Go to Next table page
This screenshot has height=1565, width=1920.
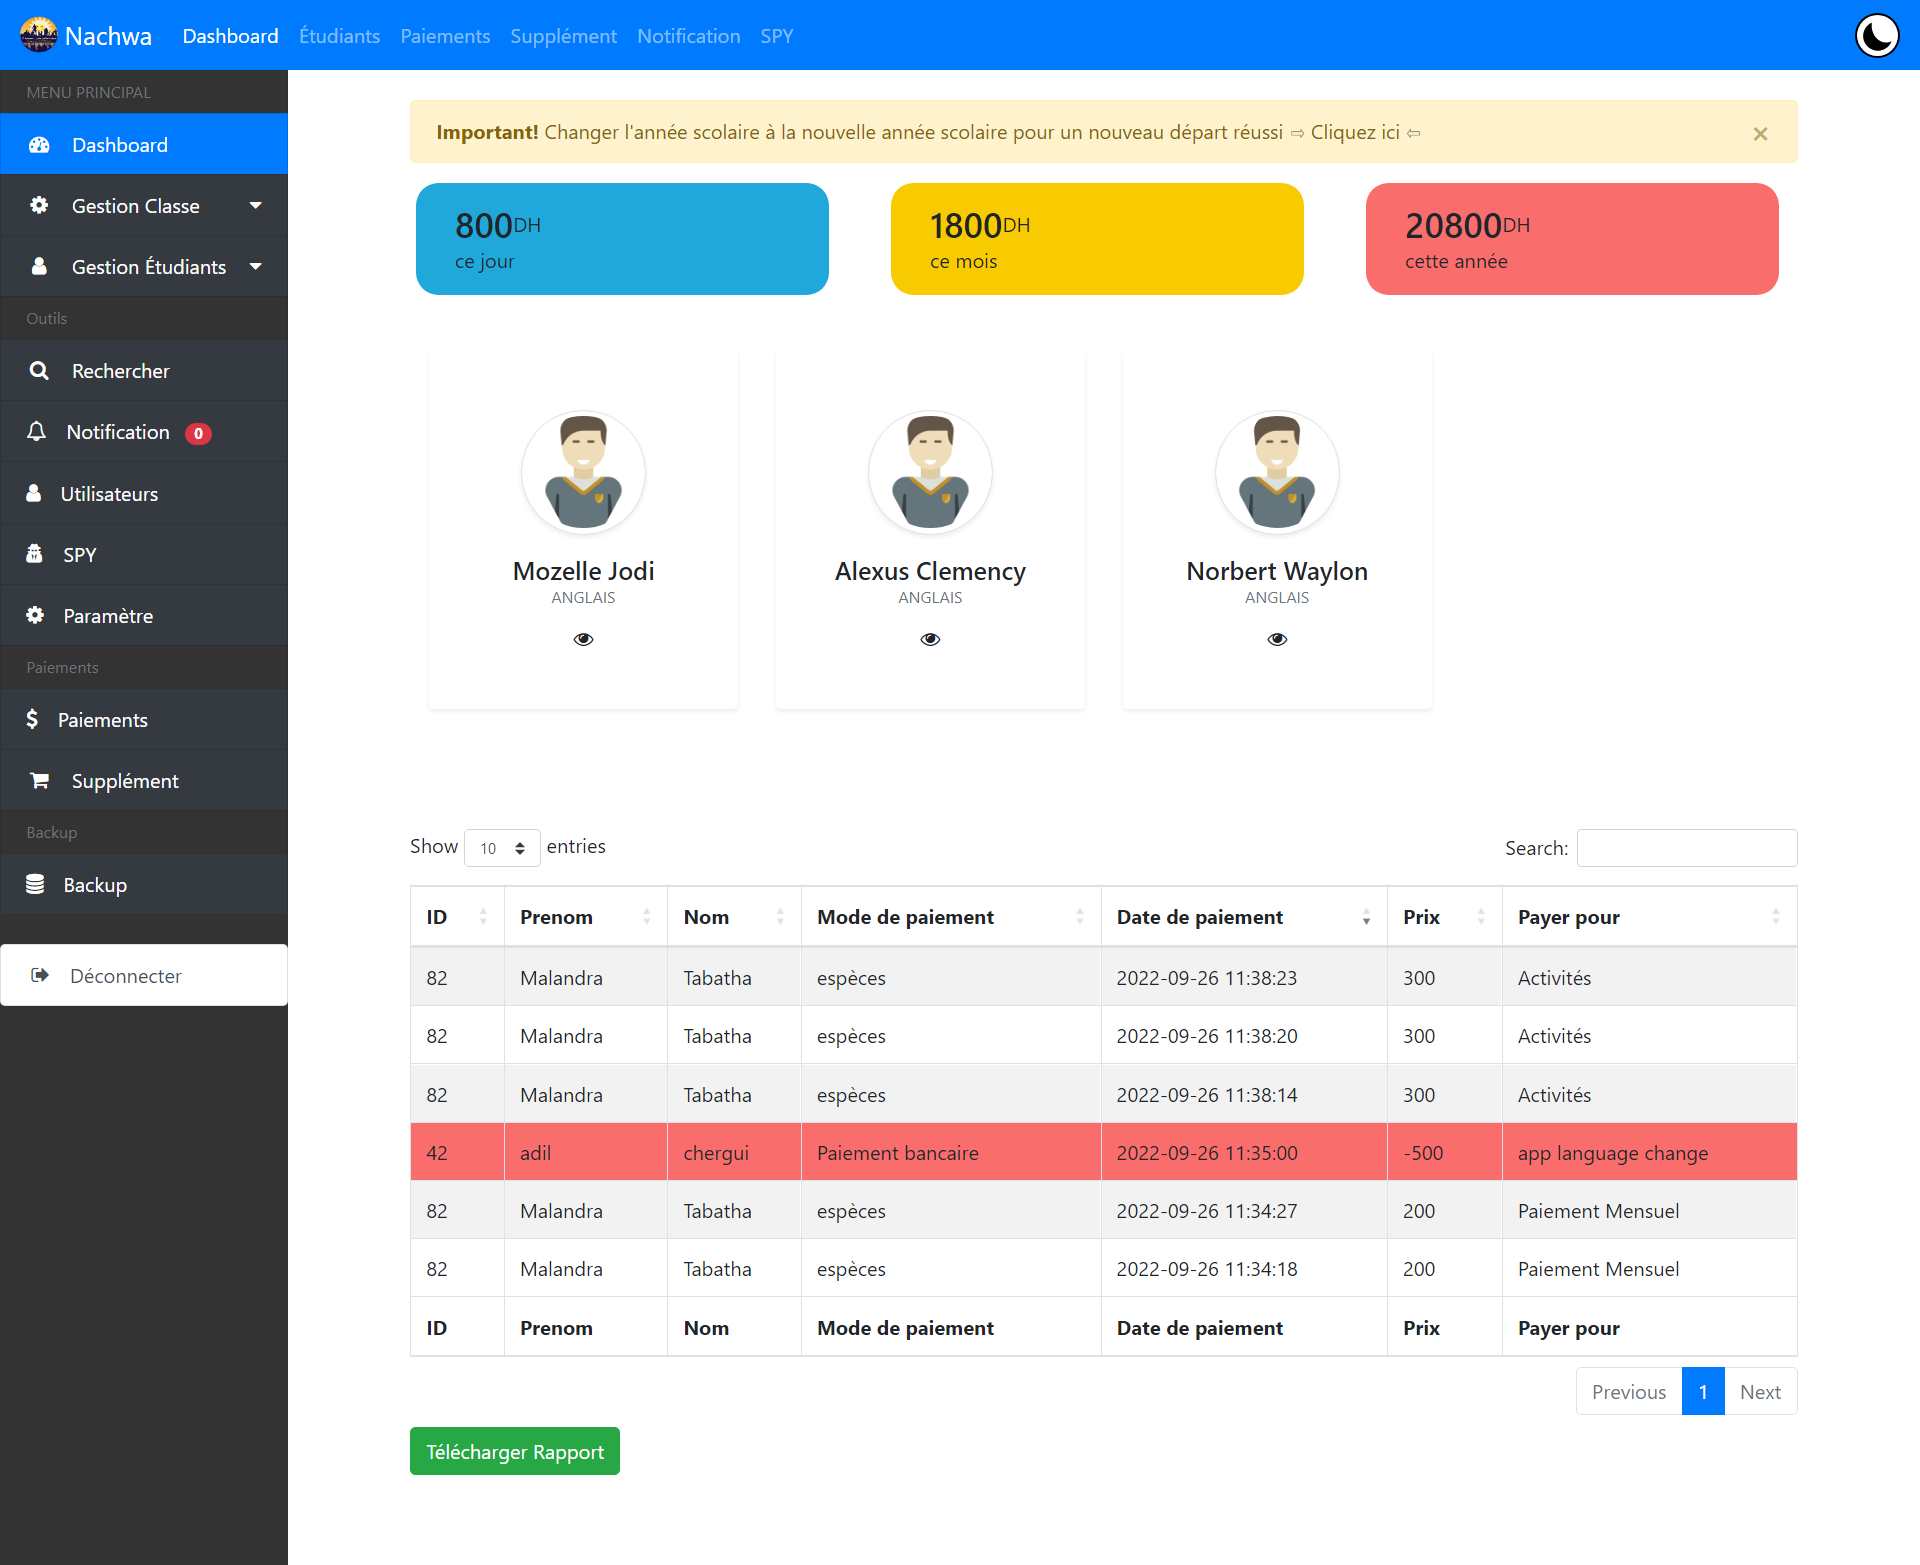1759,1392
